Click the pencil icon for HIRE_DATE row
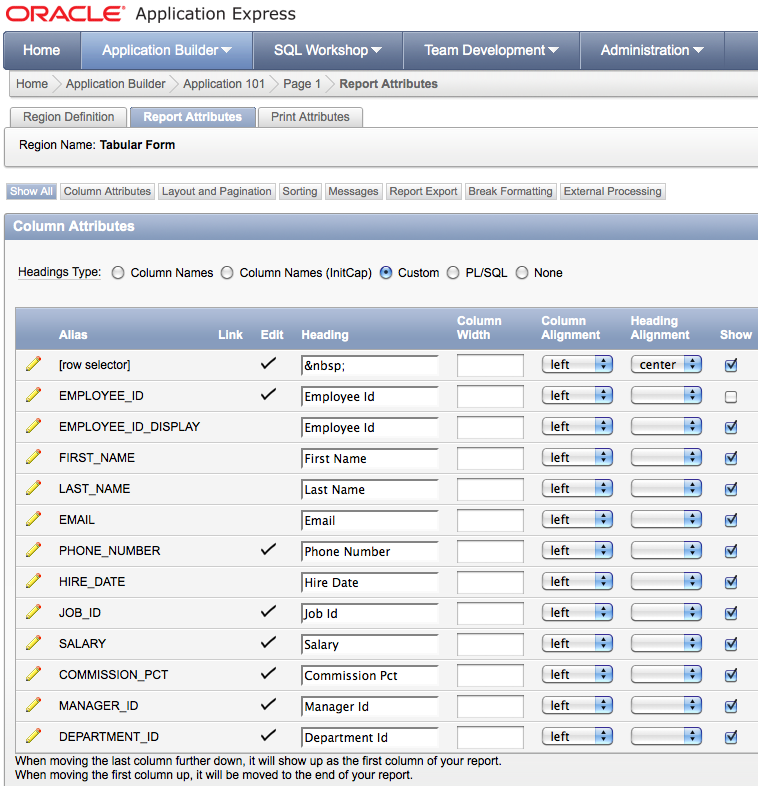Viewport: 758px width, 786px height. [33, 581]
